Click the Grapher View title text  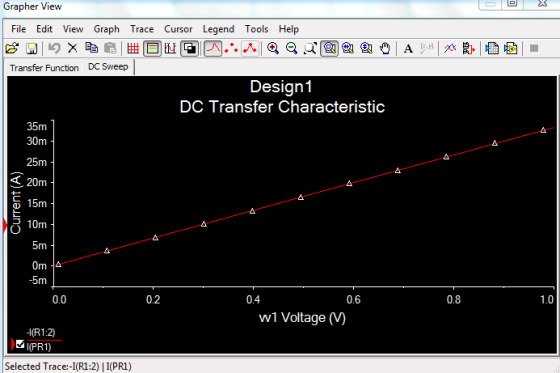tap(32, 6)
